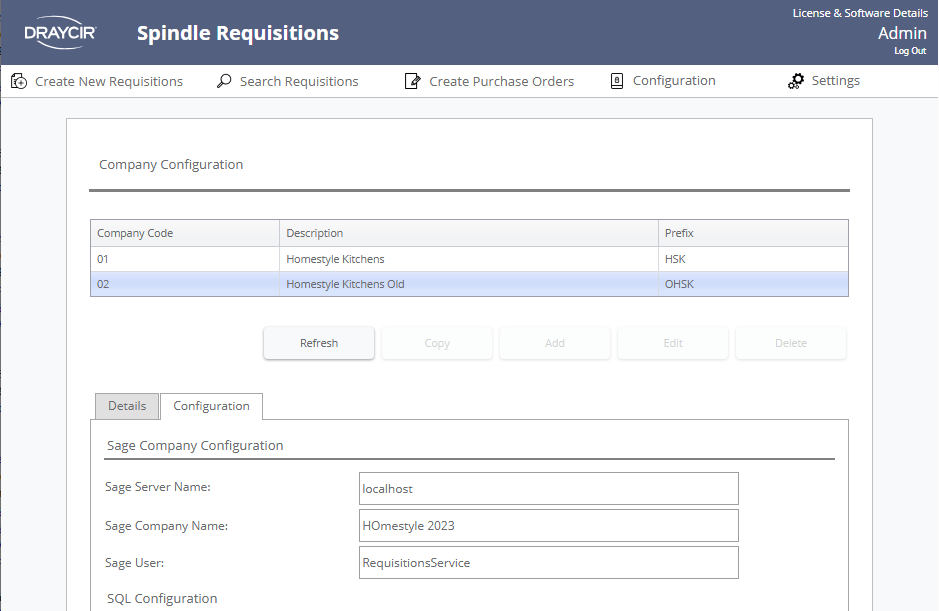The height and width of the screenshot is (611, 939).
Task: Click into Sage User field
Action: [x=549, y=562]
